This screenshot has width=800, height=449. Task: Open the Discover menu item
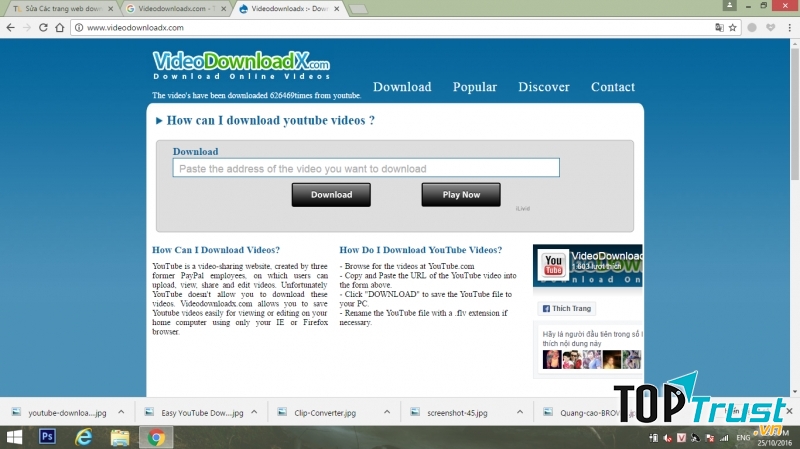544,87
